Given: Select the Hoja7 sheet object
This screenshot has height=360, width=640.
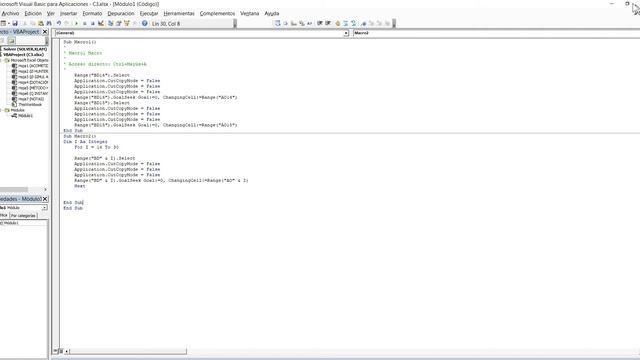Looking at the screenshot, I should pos(31,99).
